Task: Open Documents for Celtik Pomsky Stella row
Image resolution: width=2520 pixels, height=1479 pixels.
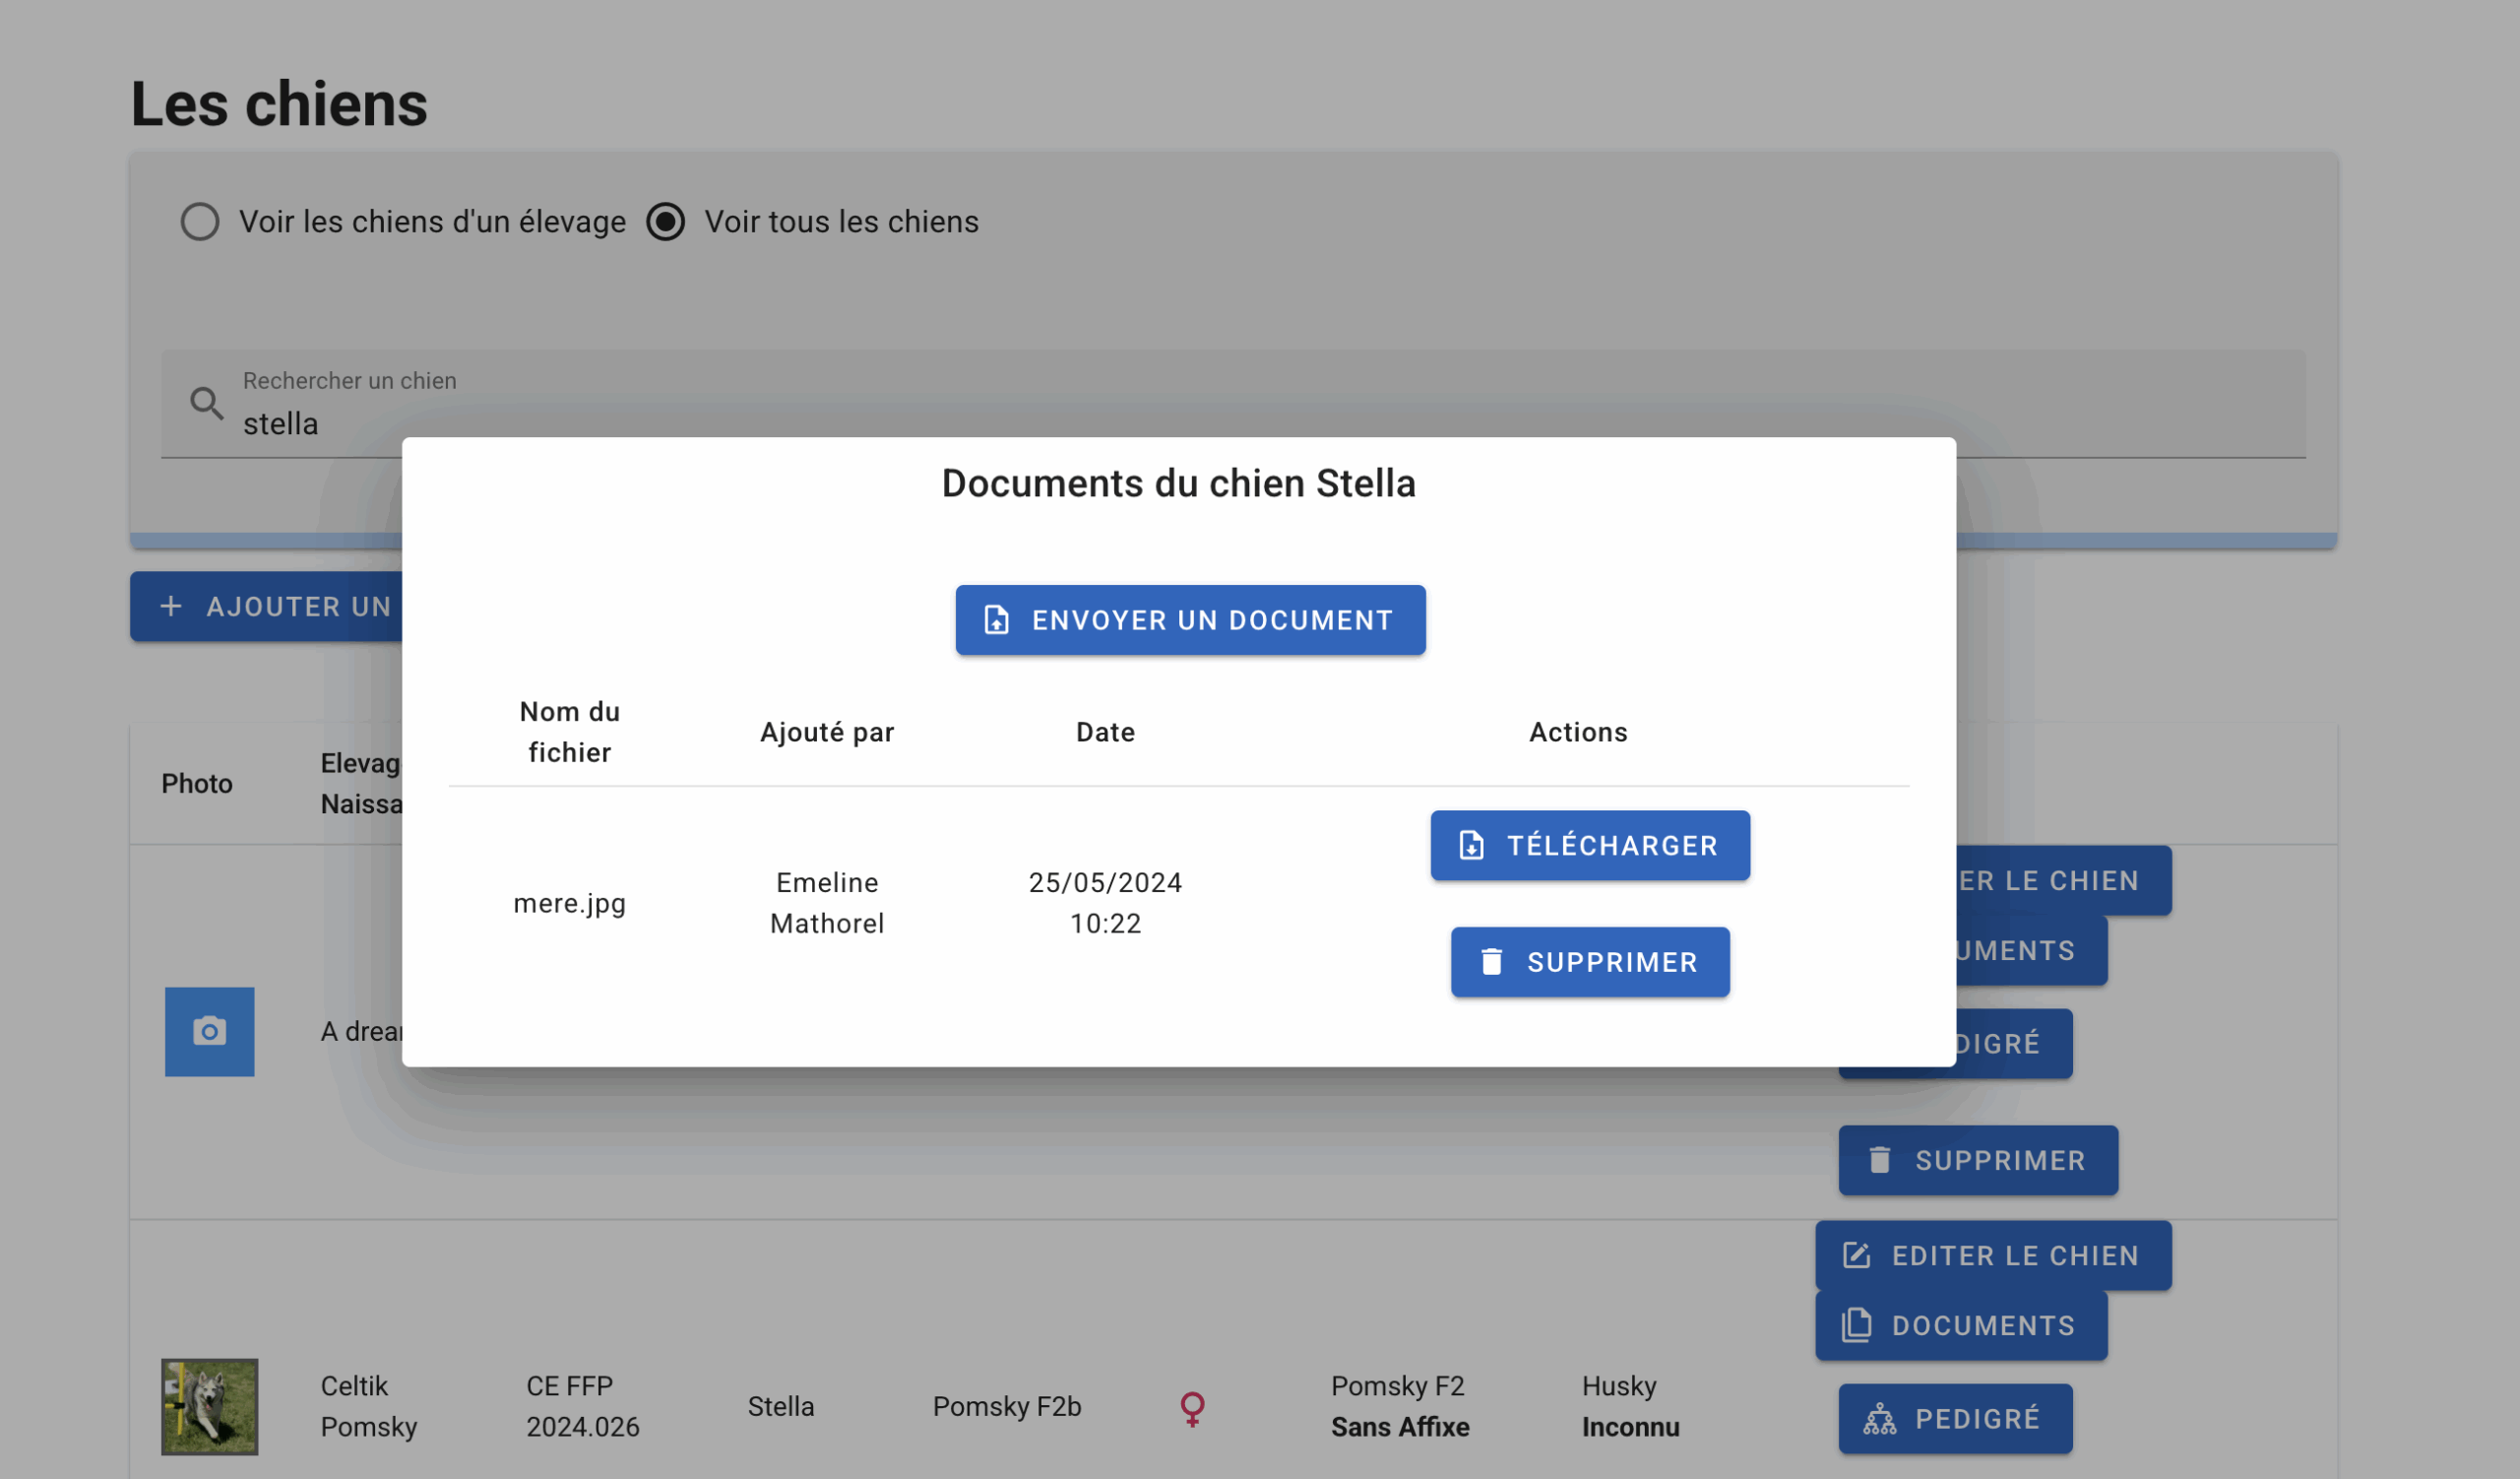Action: tap(1961, 1325)
